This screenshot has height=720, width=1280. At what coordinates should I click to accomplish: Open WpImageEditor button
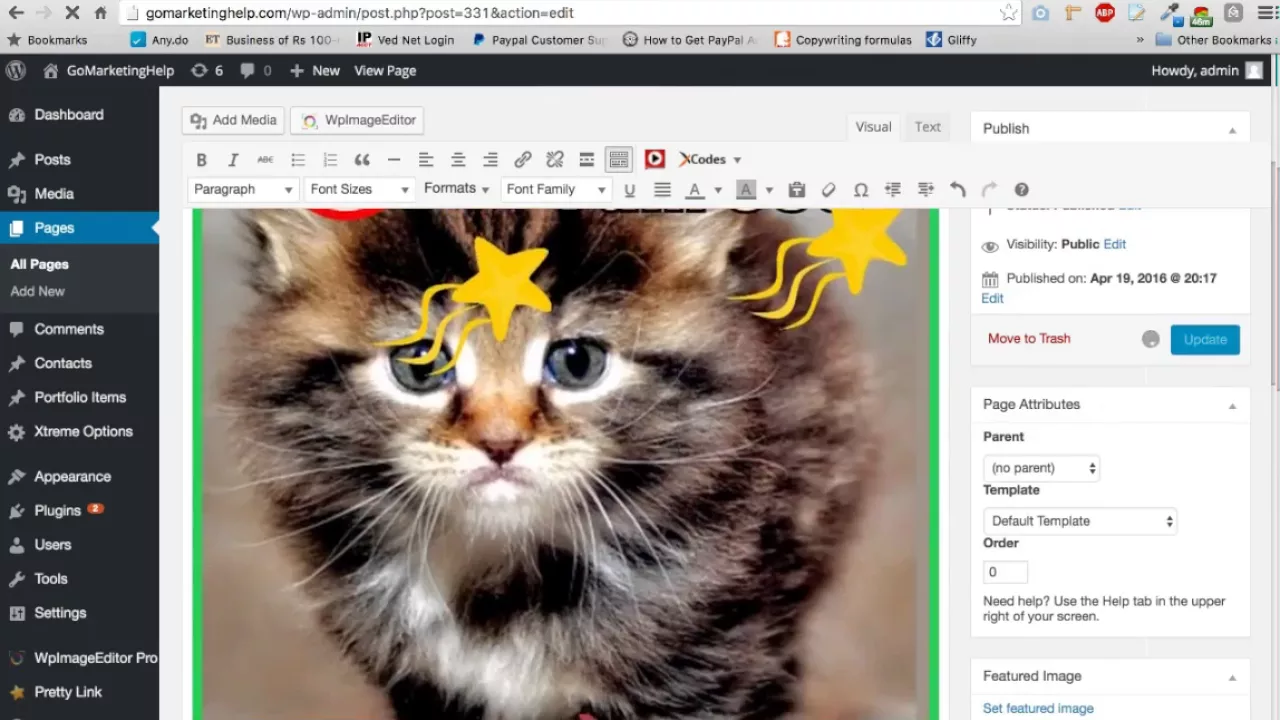click(x=358, y=120)
